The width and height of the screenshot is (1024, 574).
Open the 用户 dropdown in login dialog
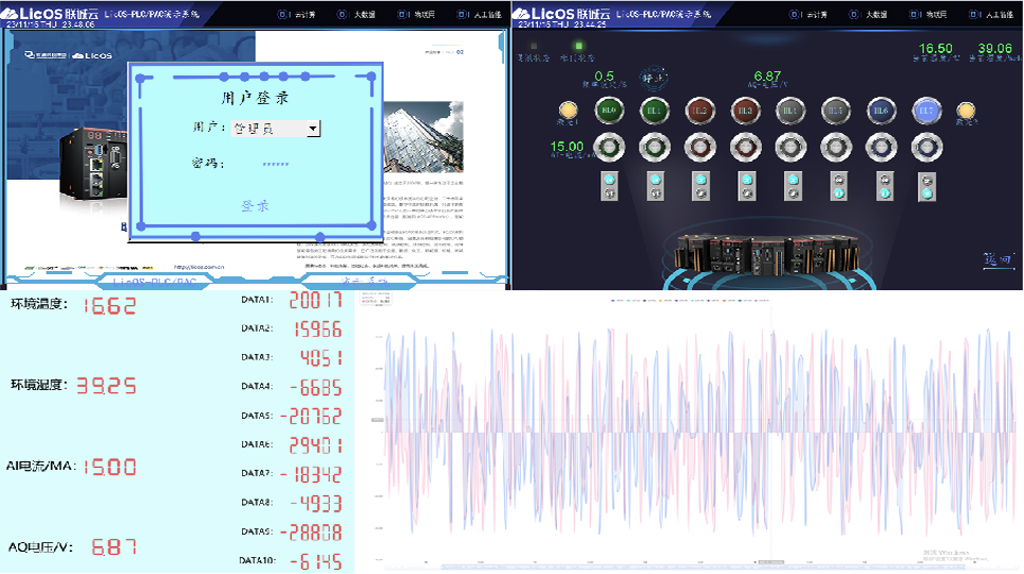tap(312, 129)
